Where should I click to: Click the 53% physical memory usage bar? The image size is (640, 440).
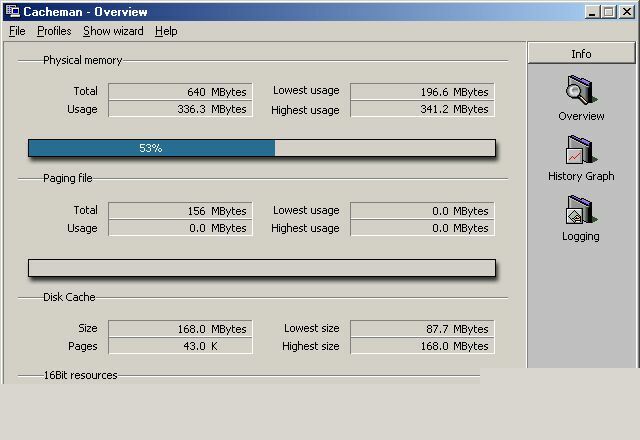tap(262, 148)
